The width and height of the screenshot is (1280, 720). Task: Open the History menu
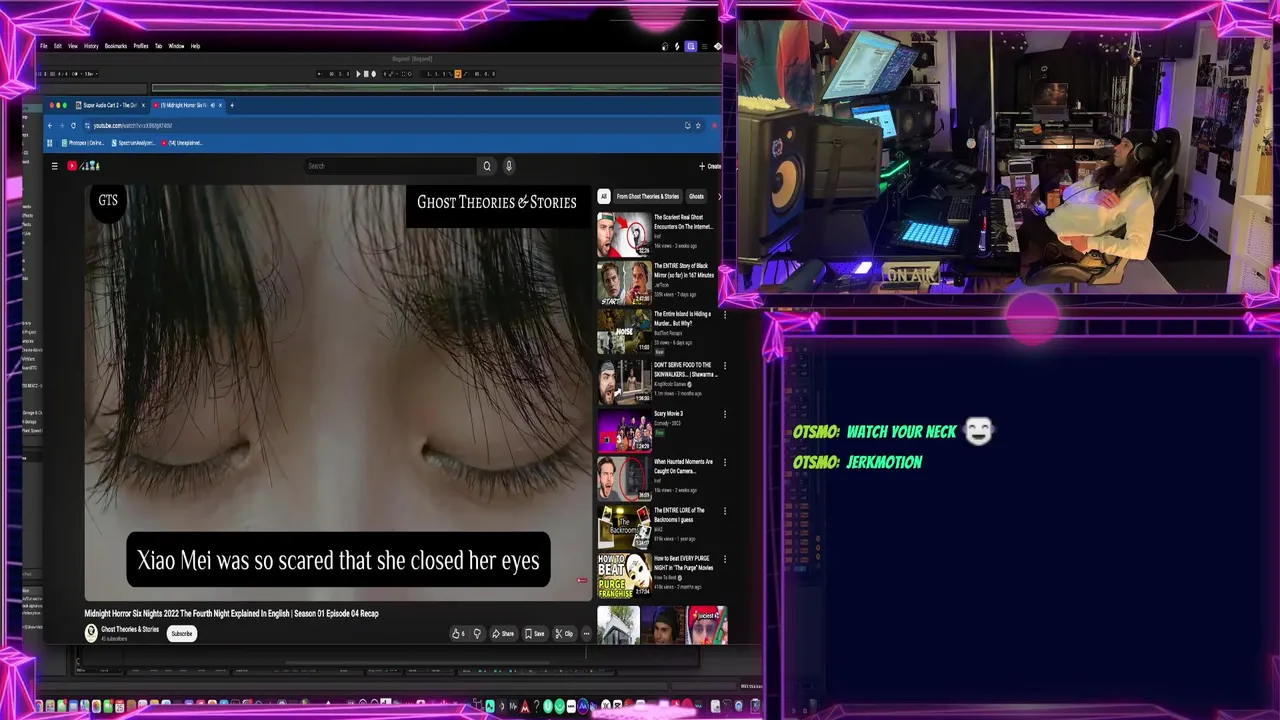(x=91, y=46)
